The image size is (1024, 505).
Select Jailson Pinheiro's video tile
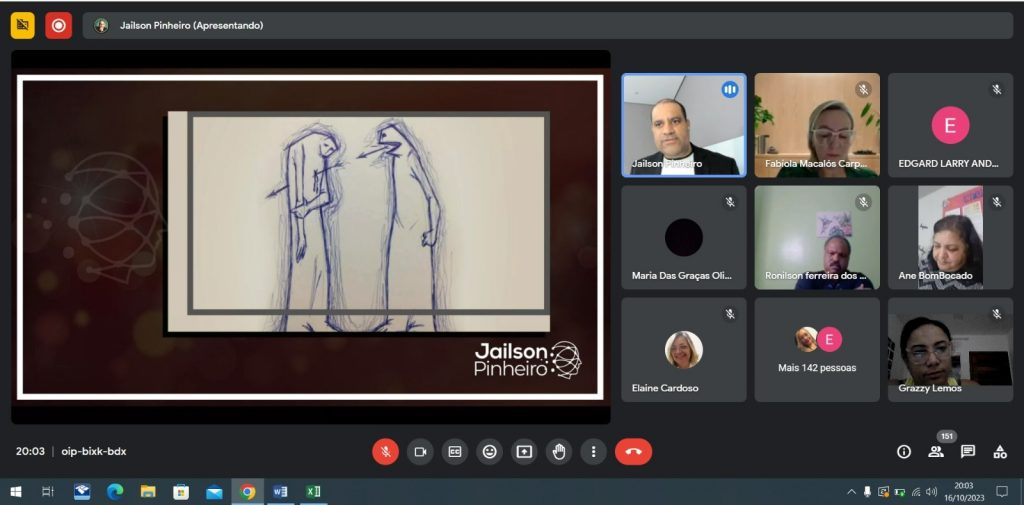pyautogui.click(x=683, y=125)
